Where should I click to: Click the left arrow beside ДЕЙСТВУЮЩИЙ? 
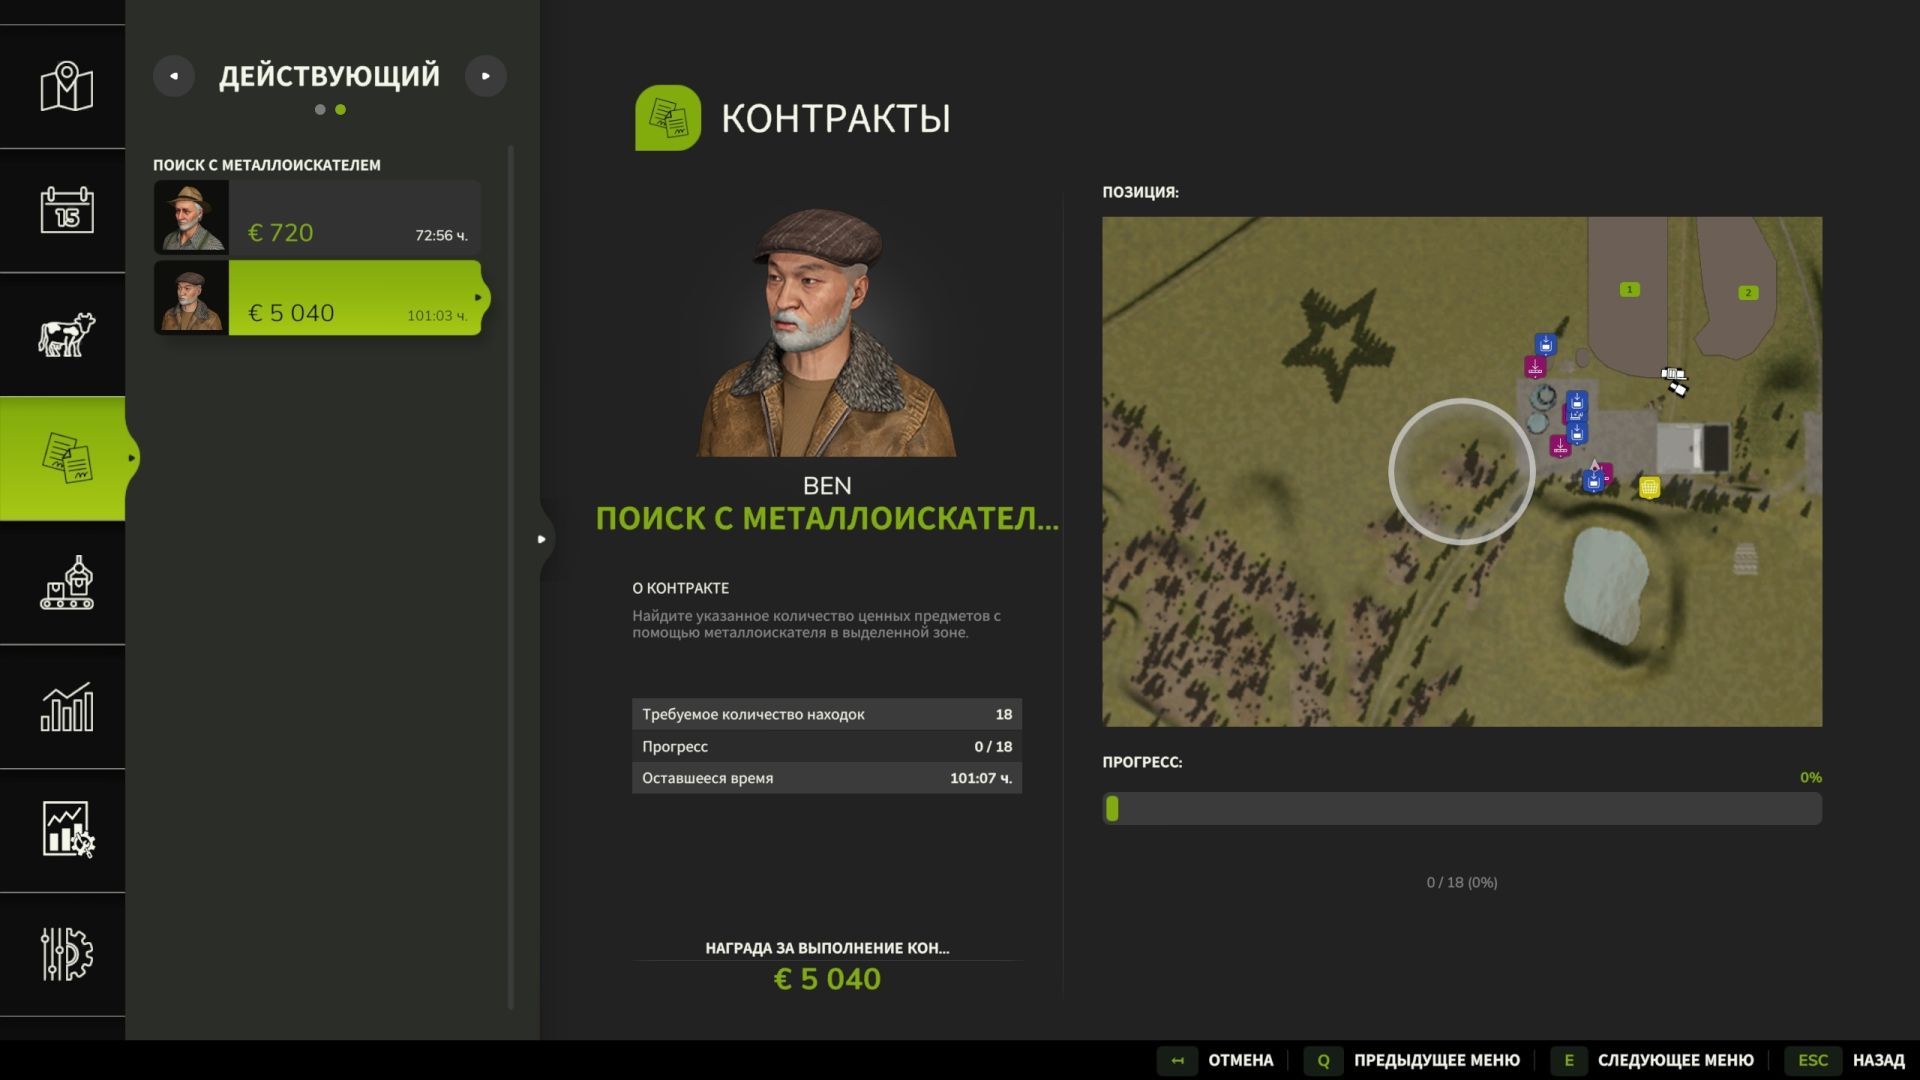click(x=174, y=75)
